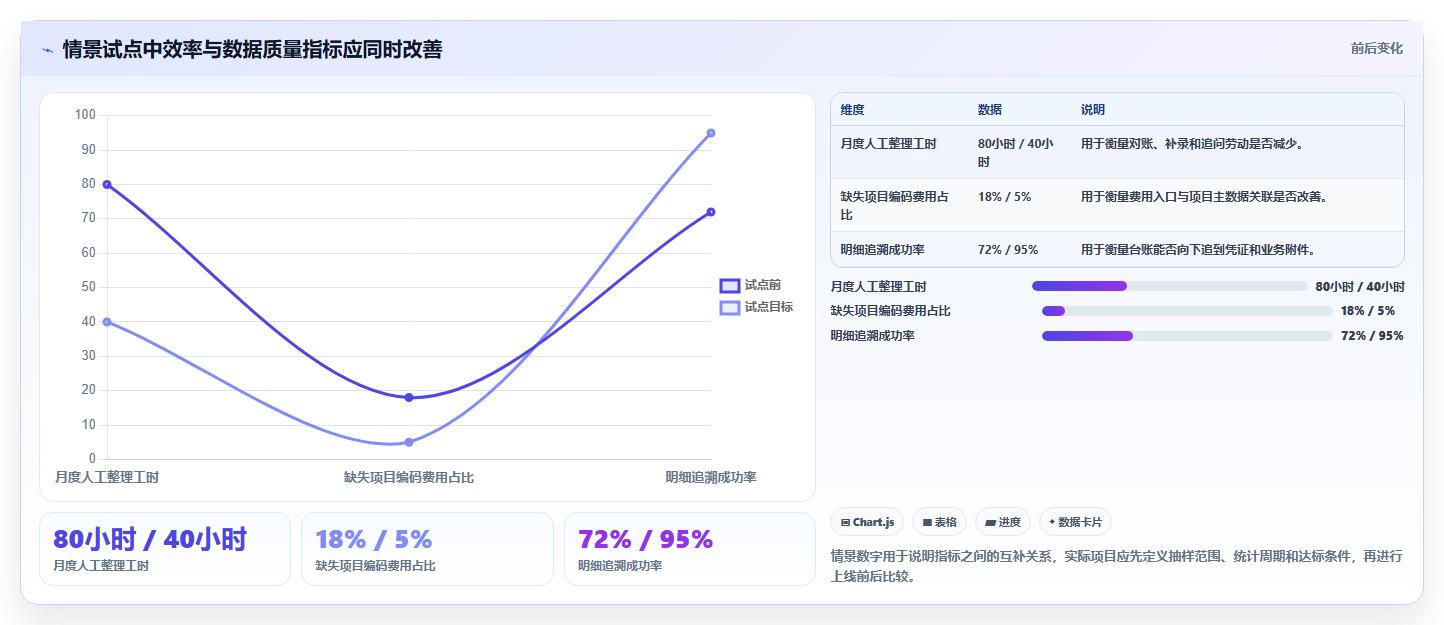This screenshot has height=625, width=1444.
Task: Click the card title 情景试点中效率与数据质量指标应同时改善
Action: point(252,49)
